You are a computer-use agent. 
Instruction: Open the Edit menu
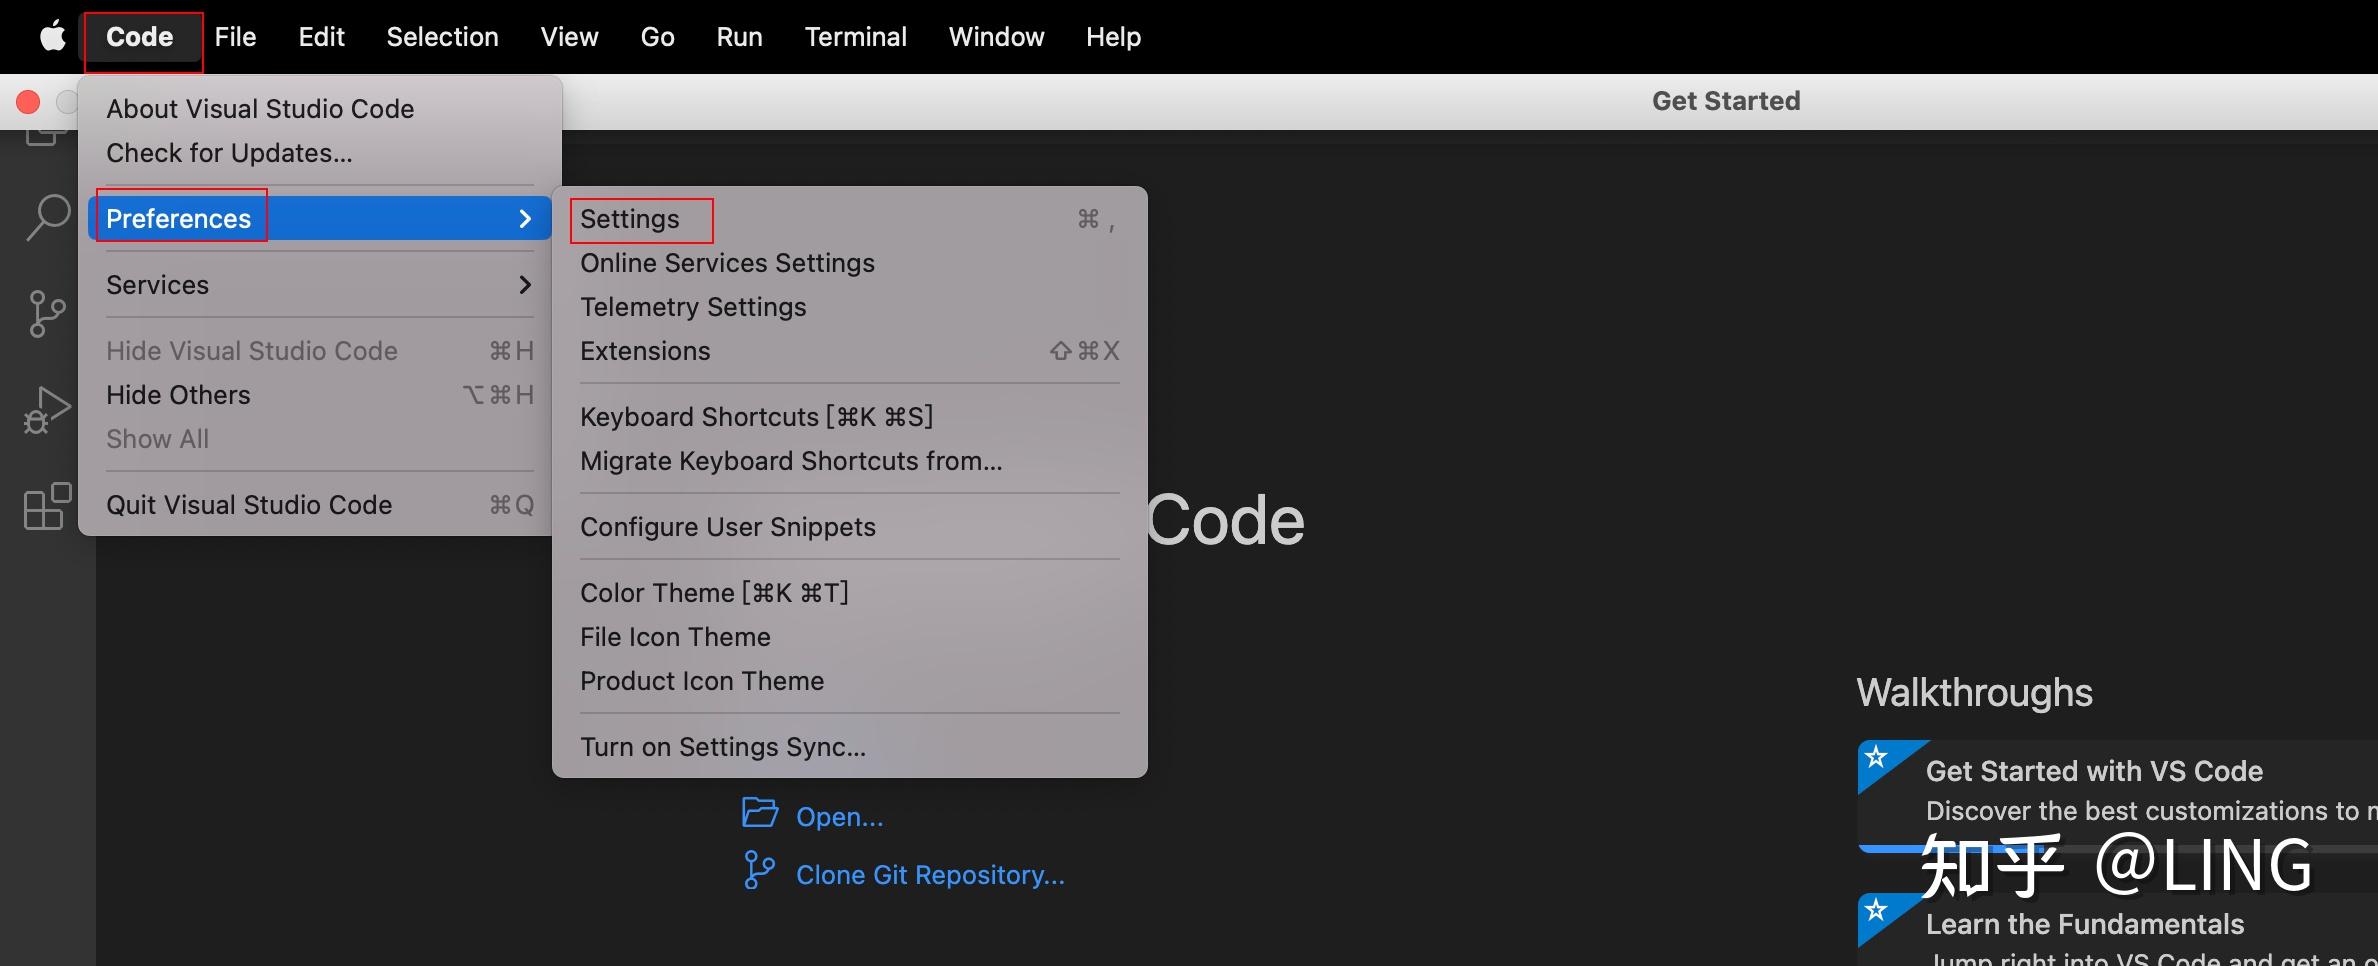[x=321, y=37]
